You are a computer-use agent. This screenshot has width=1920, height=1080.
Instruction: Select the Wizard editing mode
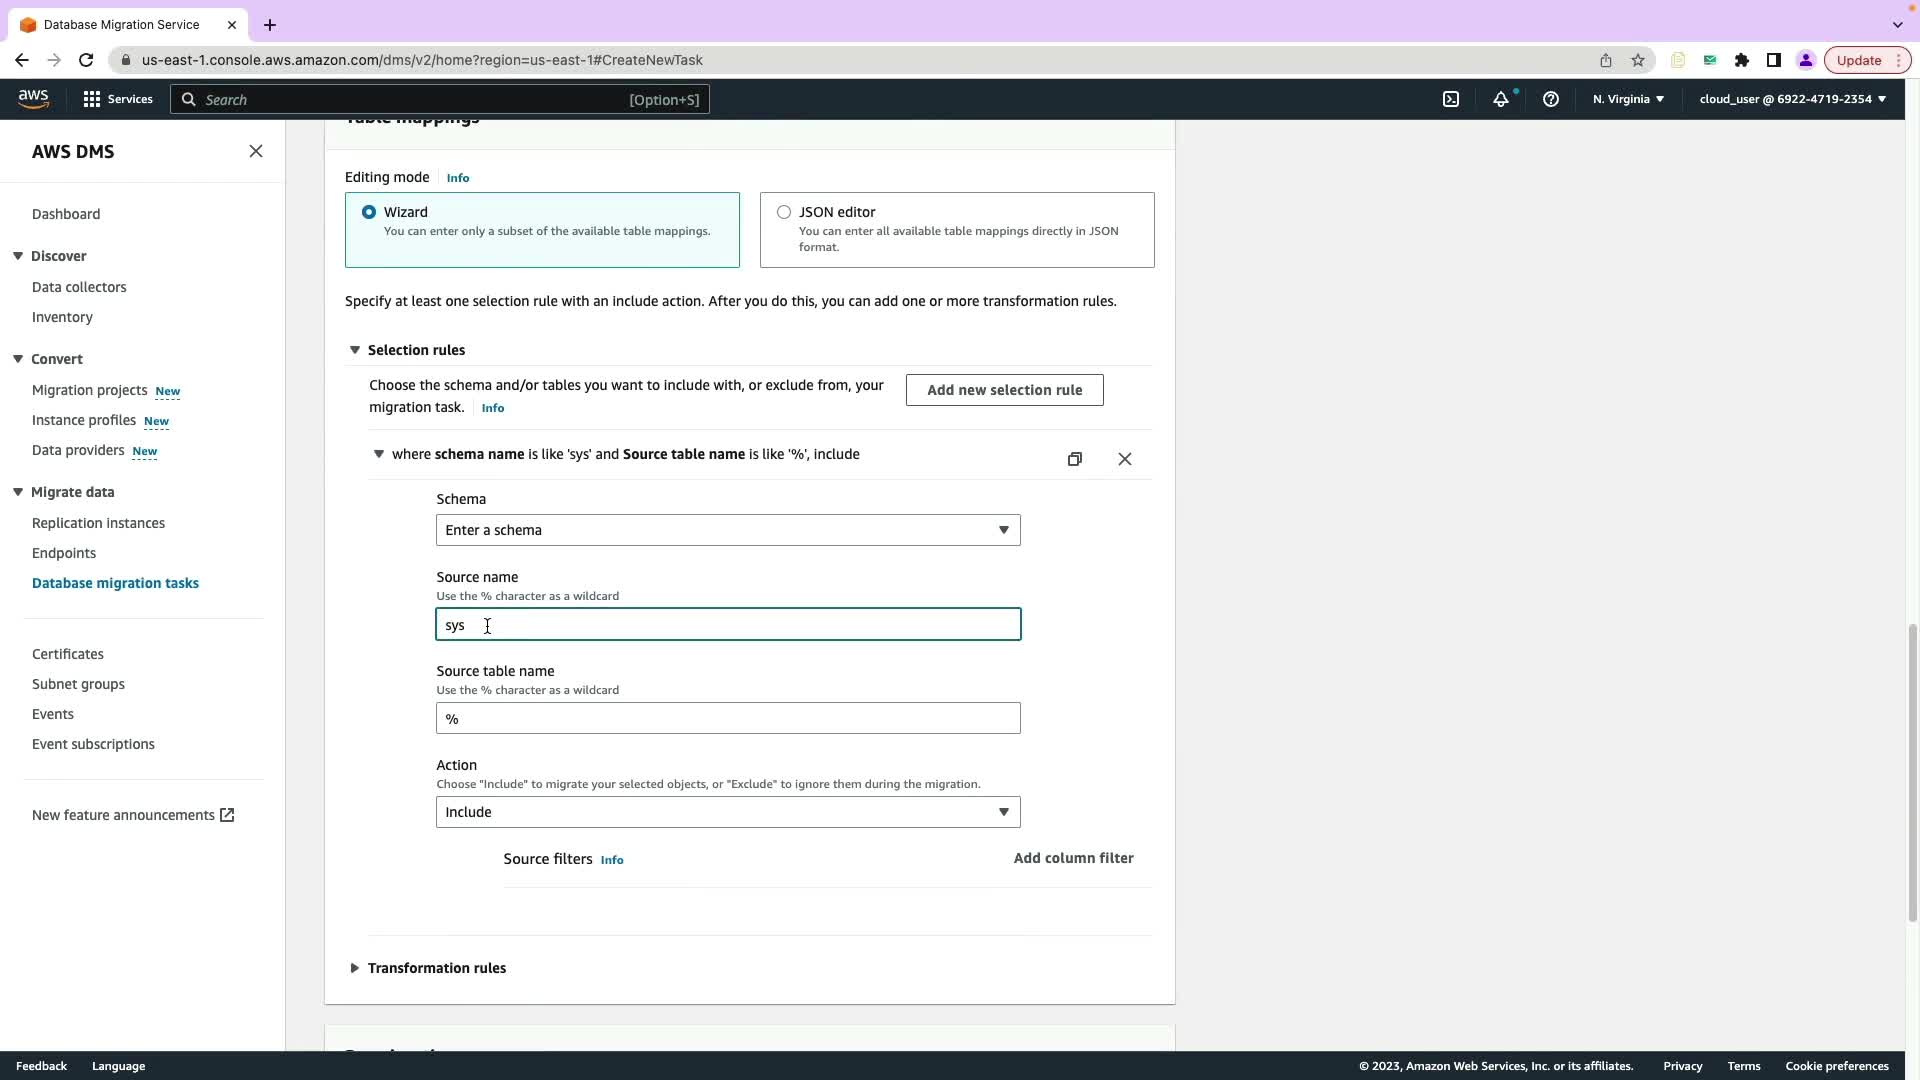(370, 212)
